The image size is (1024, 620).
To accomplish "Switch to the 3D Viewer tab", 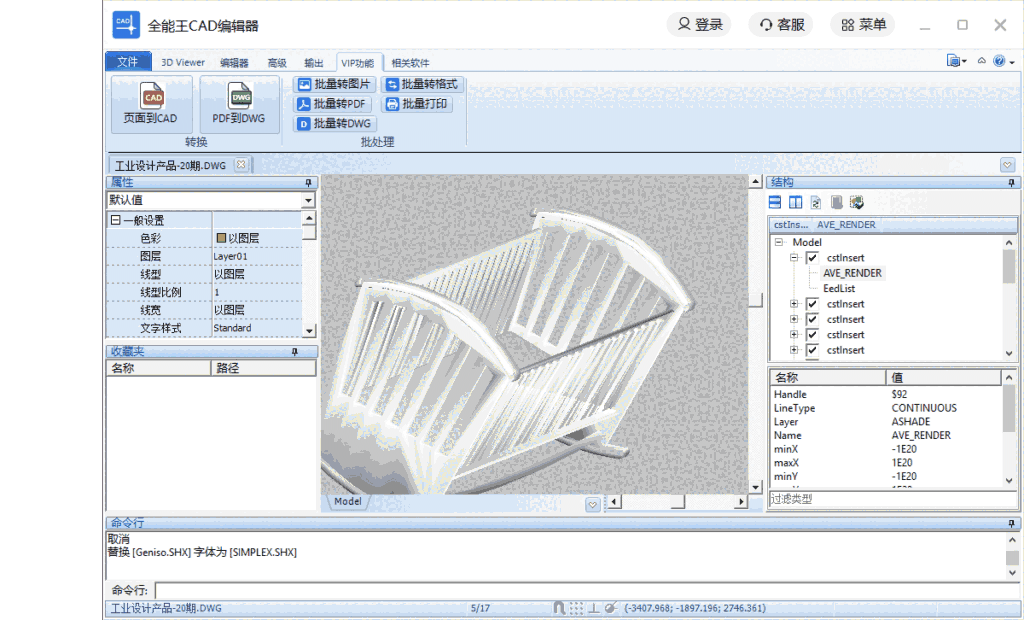I will [x=181, y=61].
